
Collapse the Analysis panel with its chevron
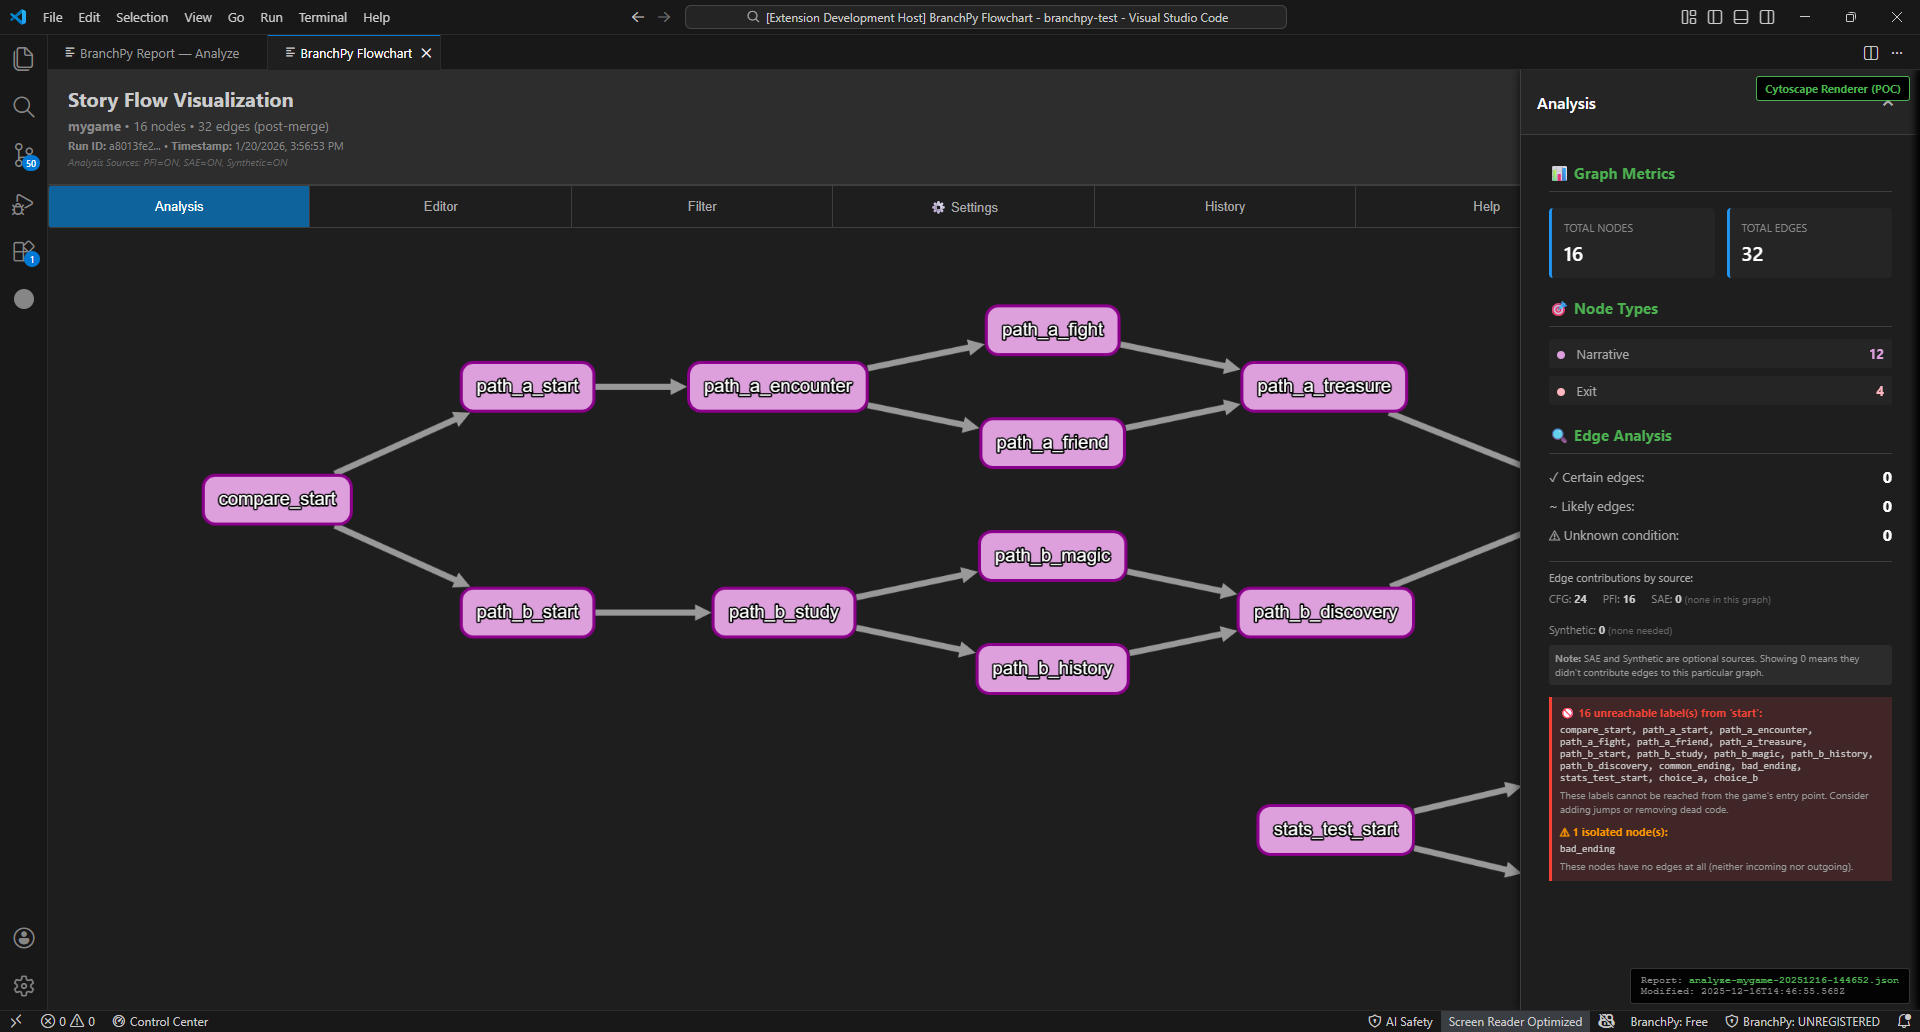[x=1888, y=103]
